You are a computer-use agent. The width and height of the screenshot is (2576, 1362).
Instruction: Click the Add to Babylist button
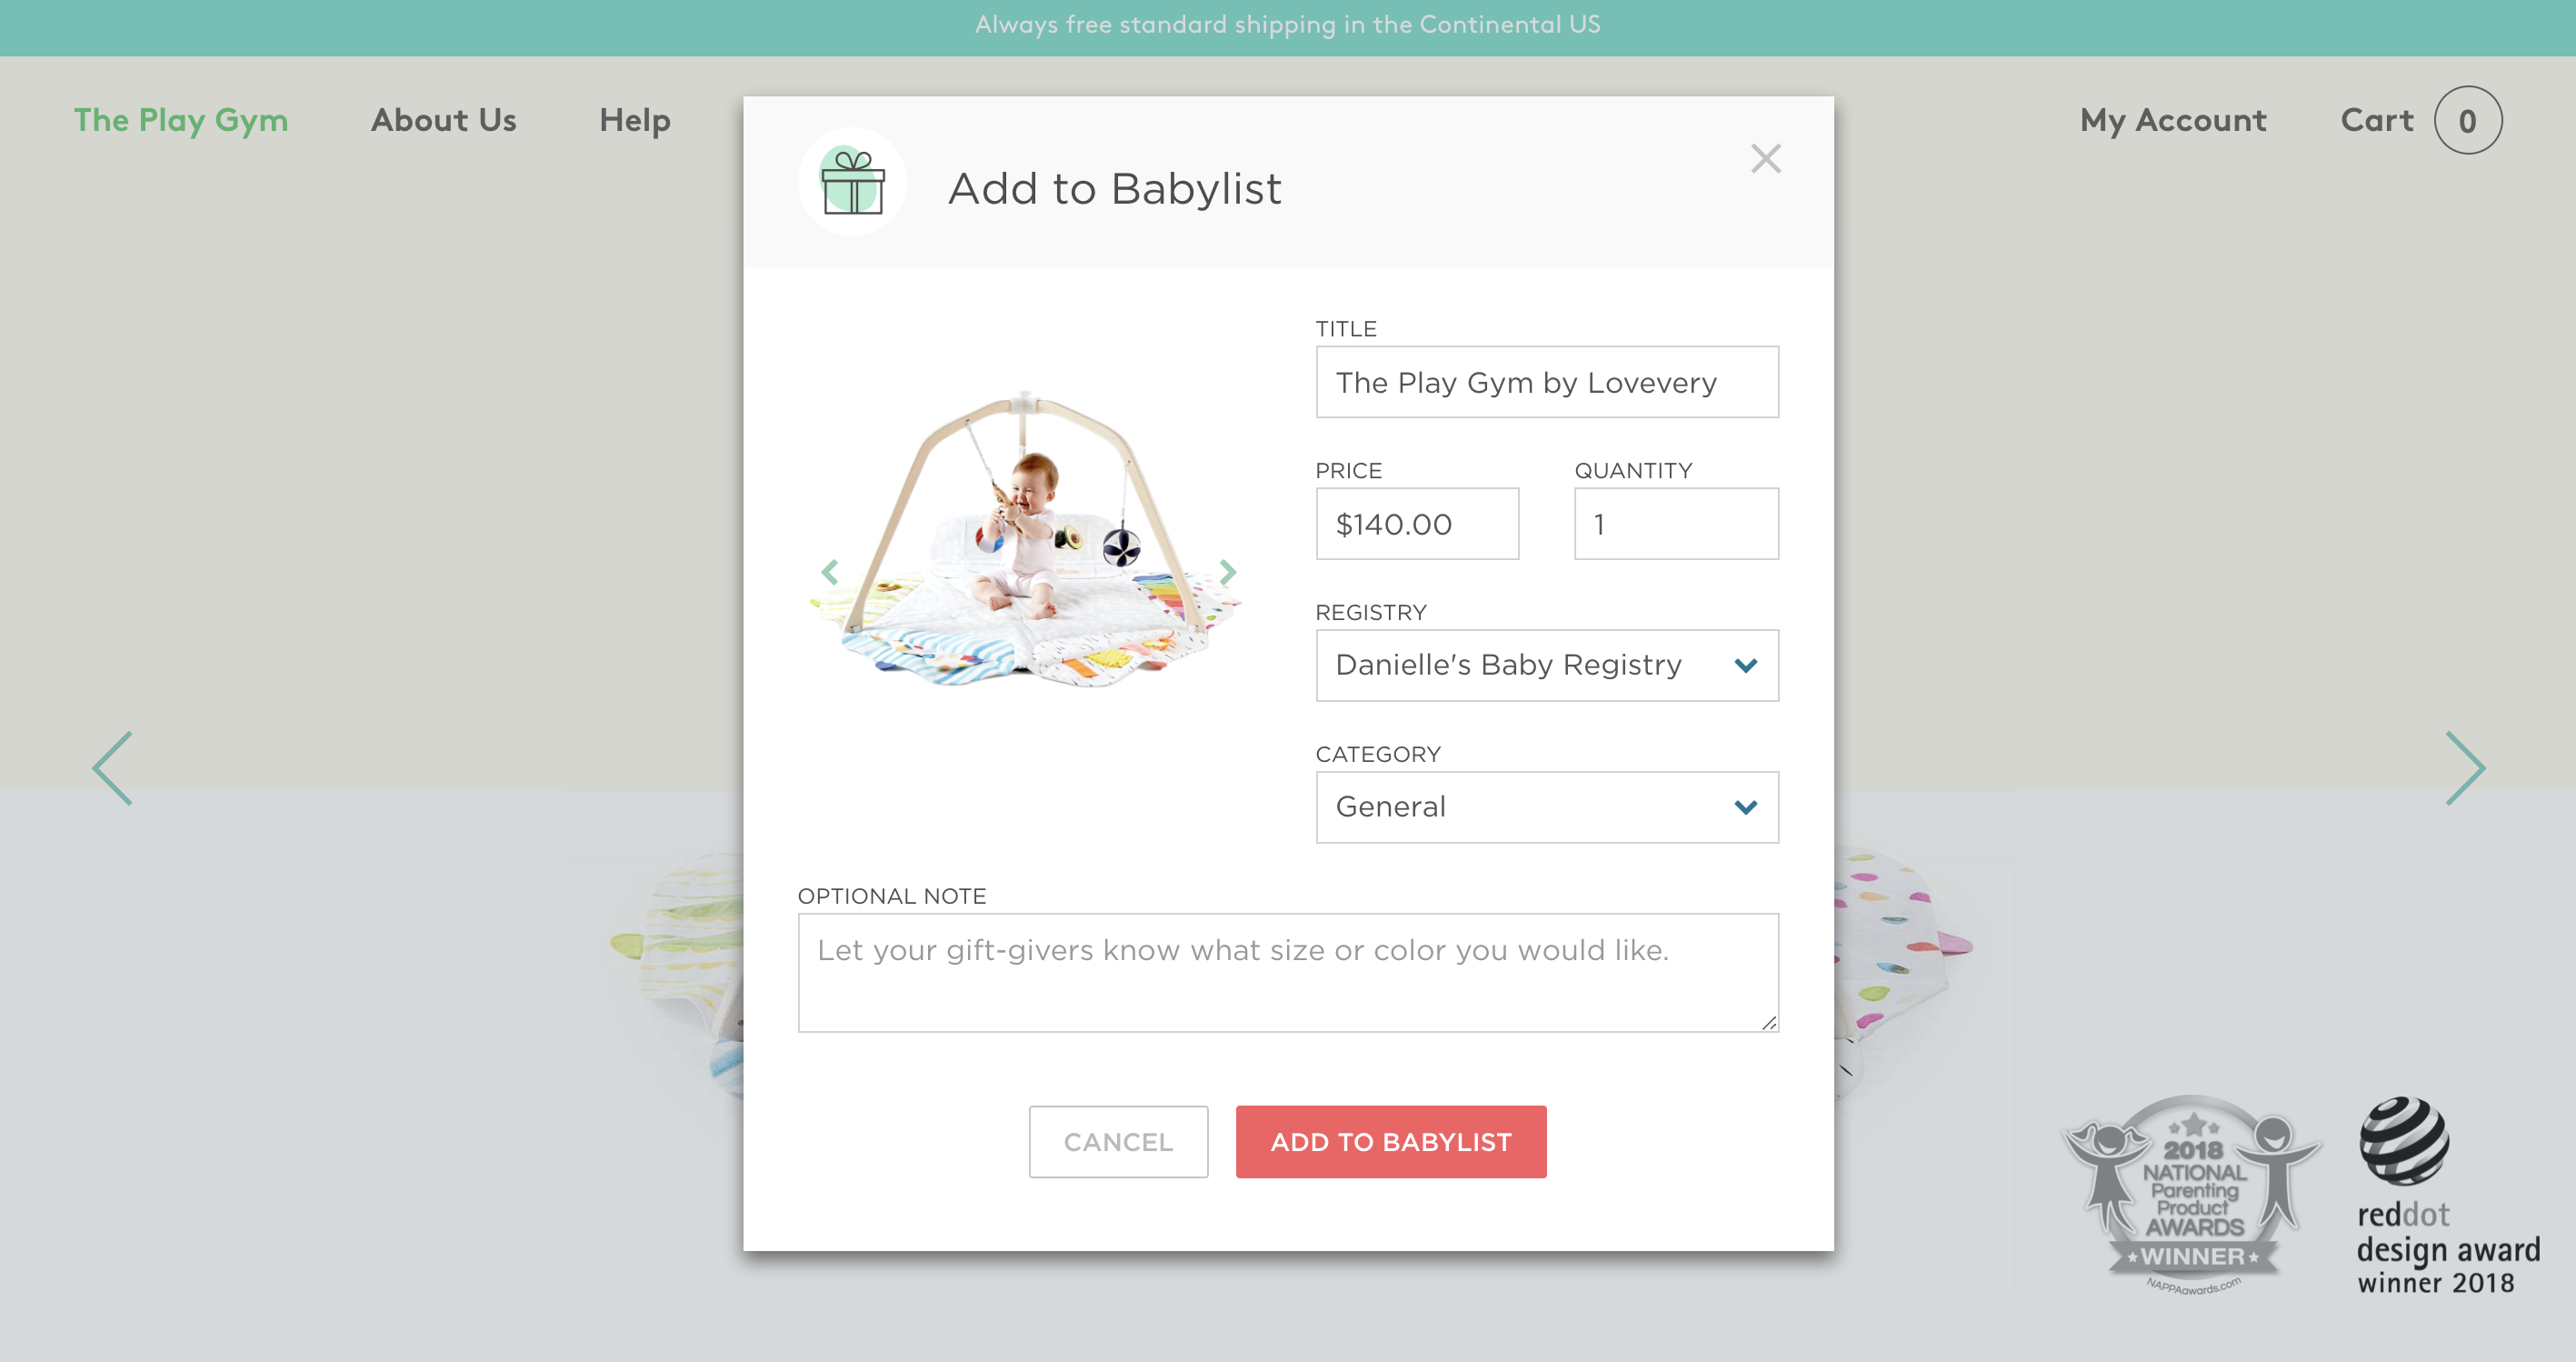1391,1142
